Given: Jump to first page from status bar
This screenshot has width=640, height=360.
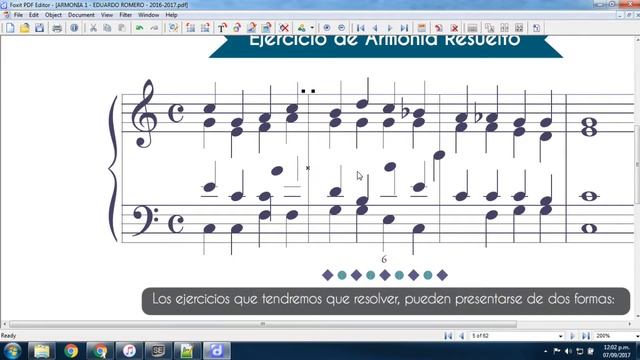Looking at the screenshot, I should [x=448, y=336].
